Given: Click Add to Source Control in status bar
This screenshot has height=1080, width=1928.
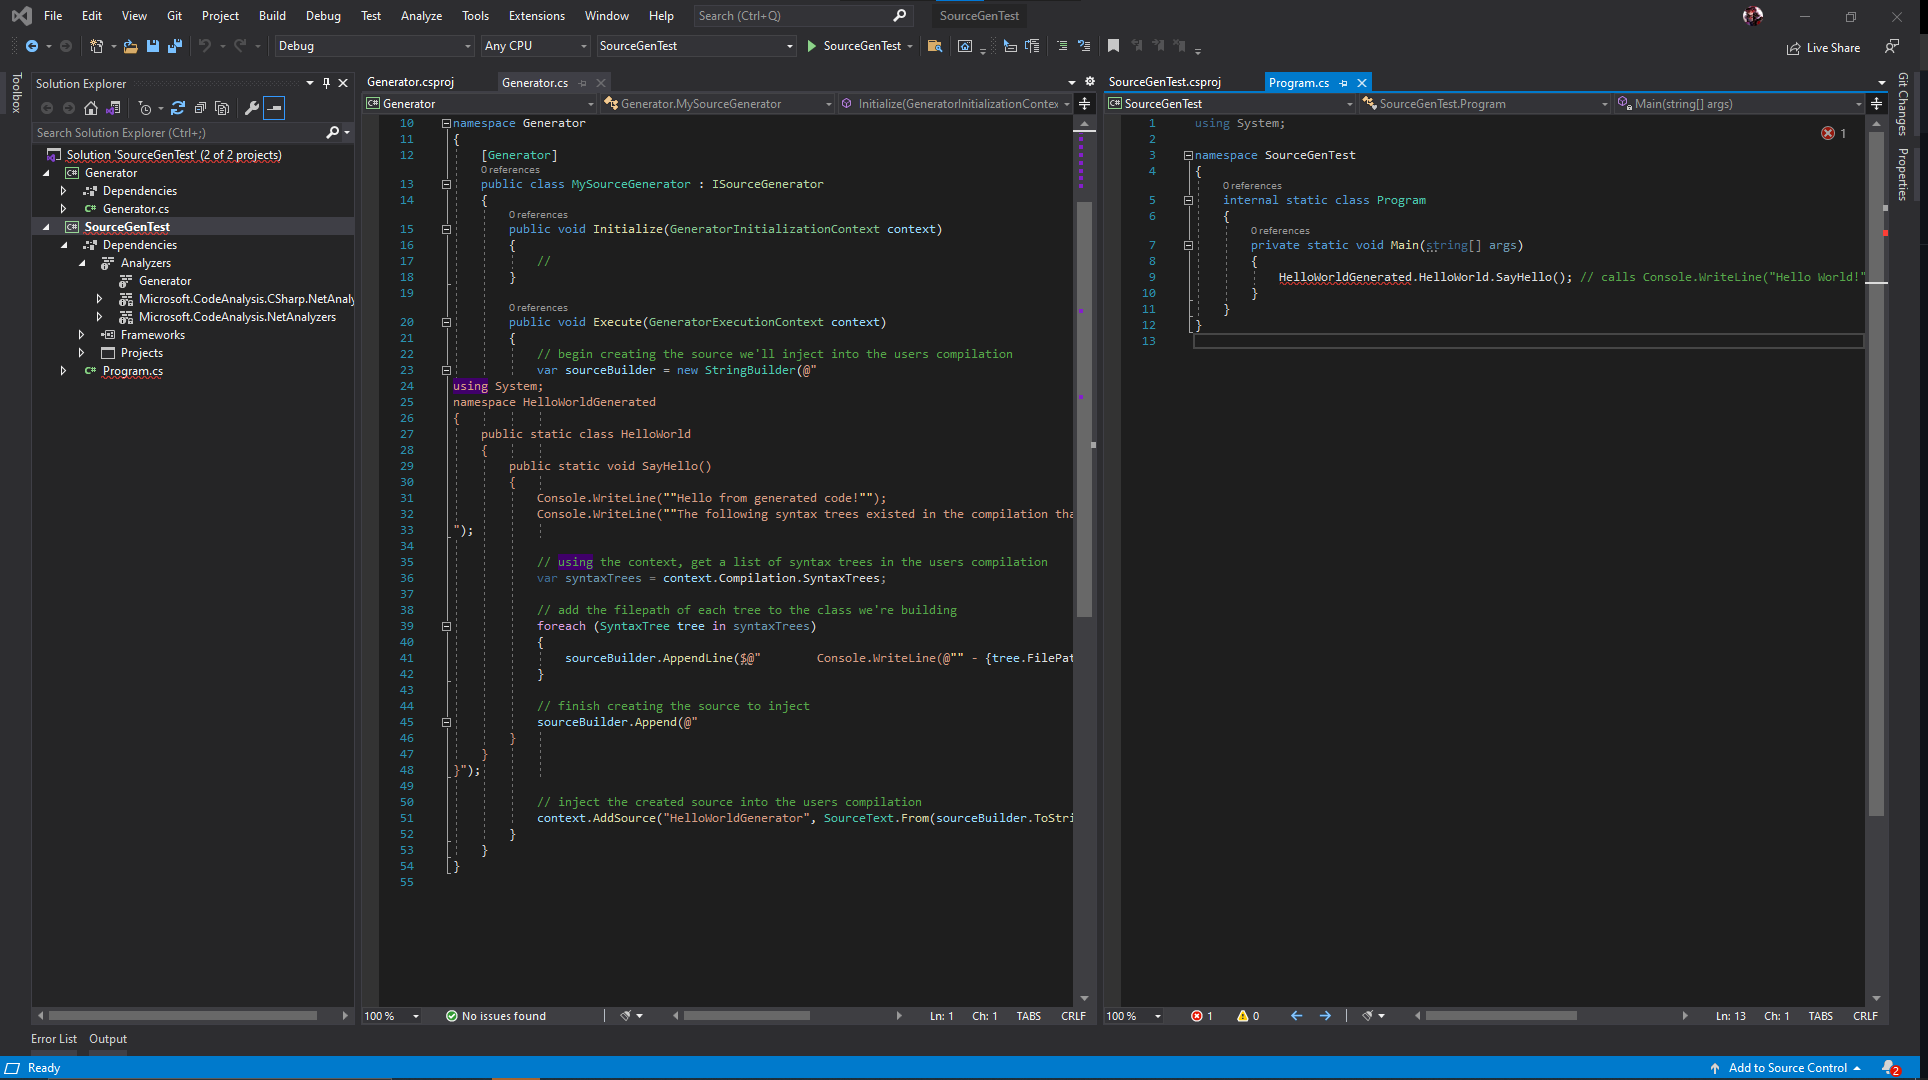Looking at the screenshot, I should click(x=1786, y=1068).
